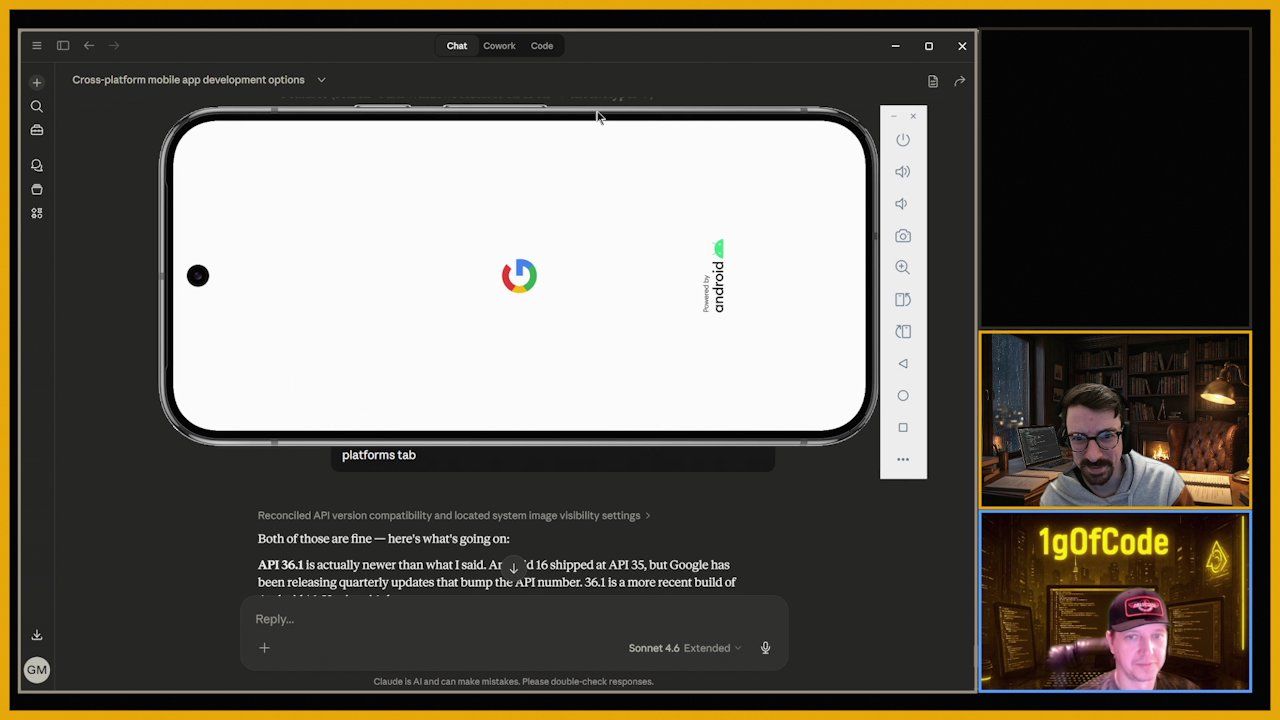The image size is (1280, 720).
Task: Click into the Reply message field
Action: tap(514, 619)
